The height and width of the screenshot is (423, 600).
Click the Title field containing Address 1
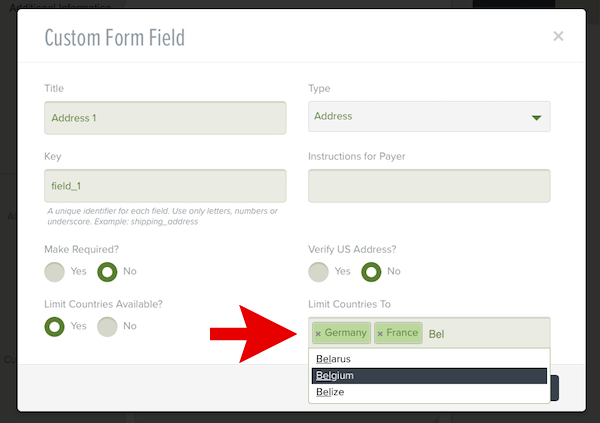pyautogui.click(x=165, y=117)
